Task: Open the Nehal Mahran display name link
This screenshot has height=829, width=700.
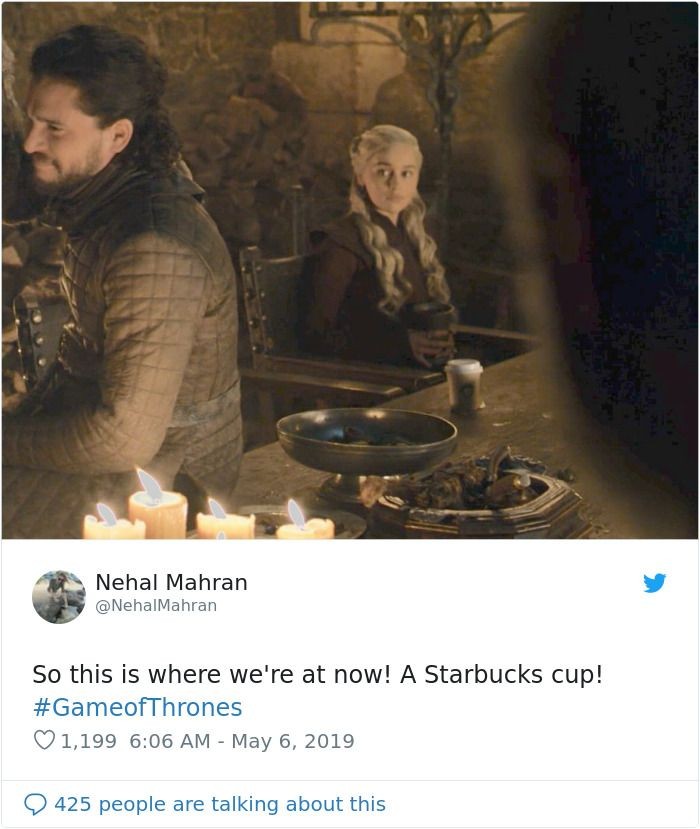Action: click(x=171, y=583)
